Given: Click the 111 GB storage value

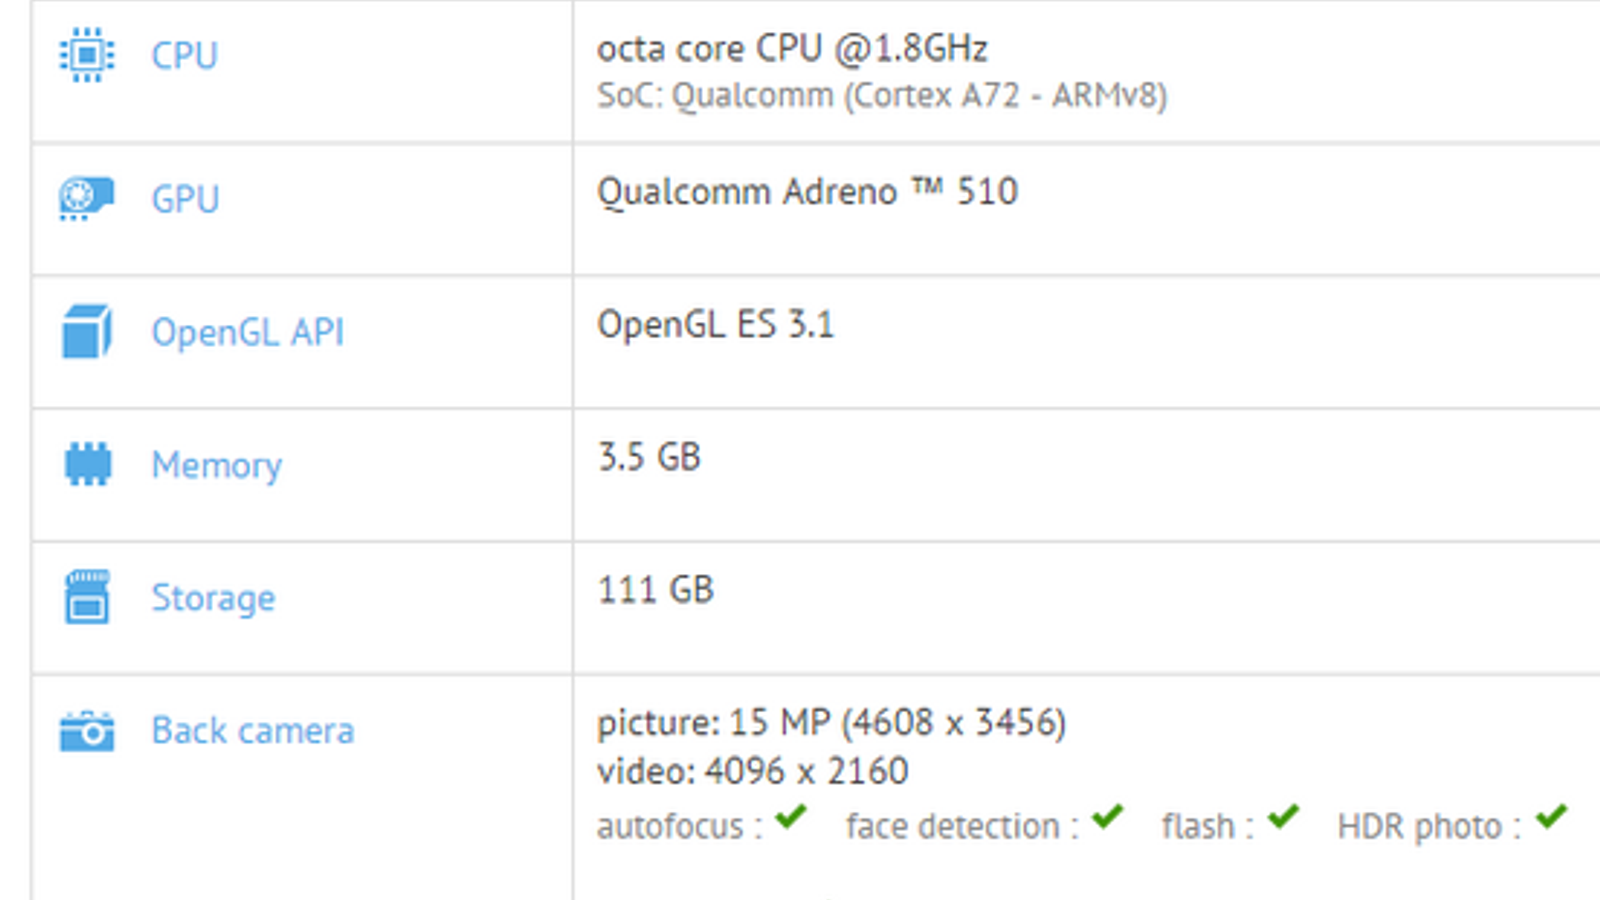Looking at the screenshot, I should tap(655, 590).
